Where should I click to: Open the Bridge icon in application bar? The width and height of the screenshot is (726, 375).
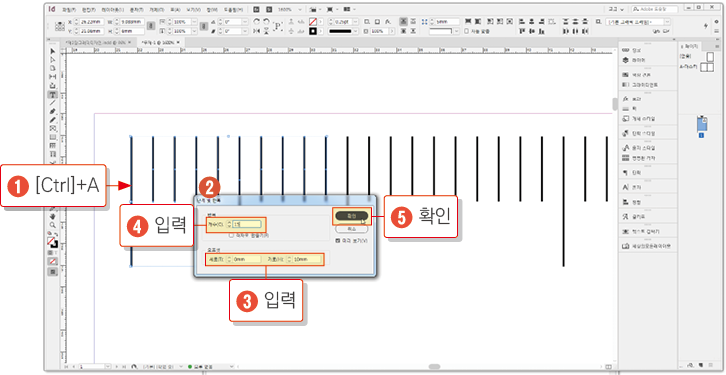[256, 9]
